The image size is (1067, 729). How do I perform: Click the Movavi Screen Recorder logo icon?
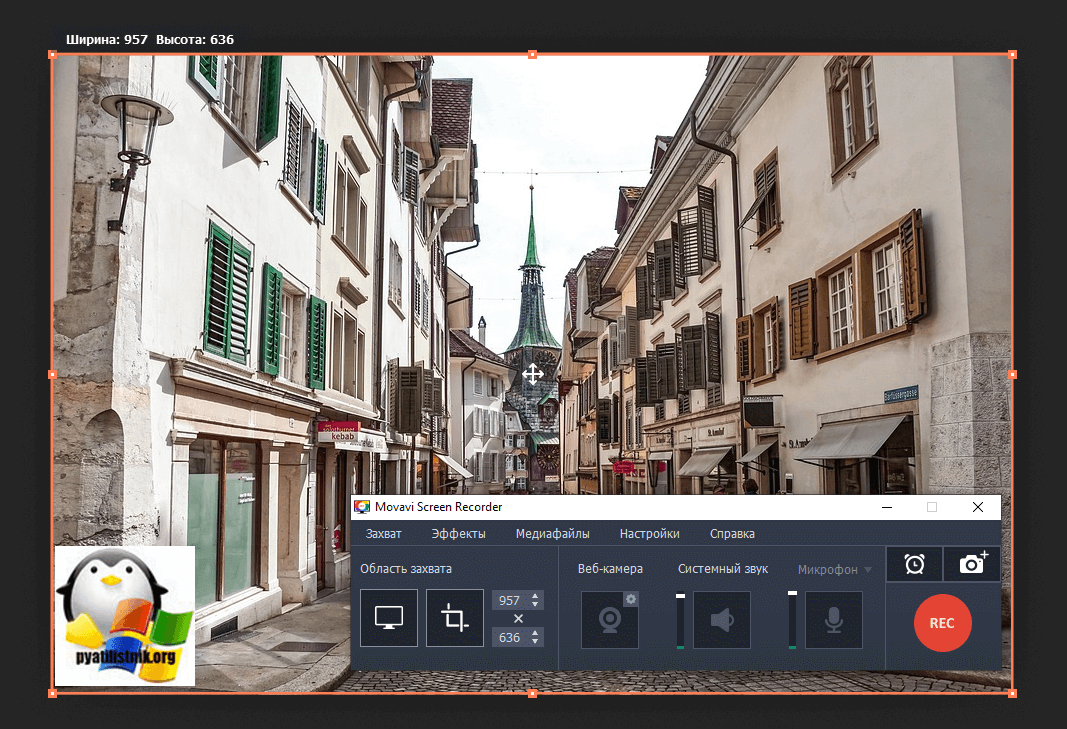361,507
